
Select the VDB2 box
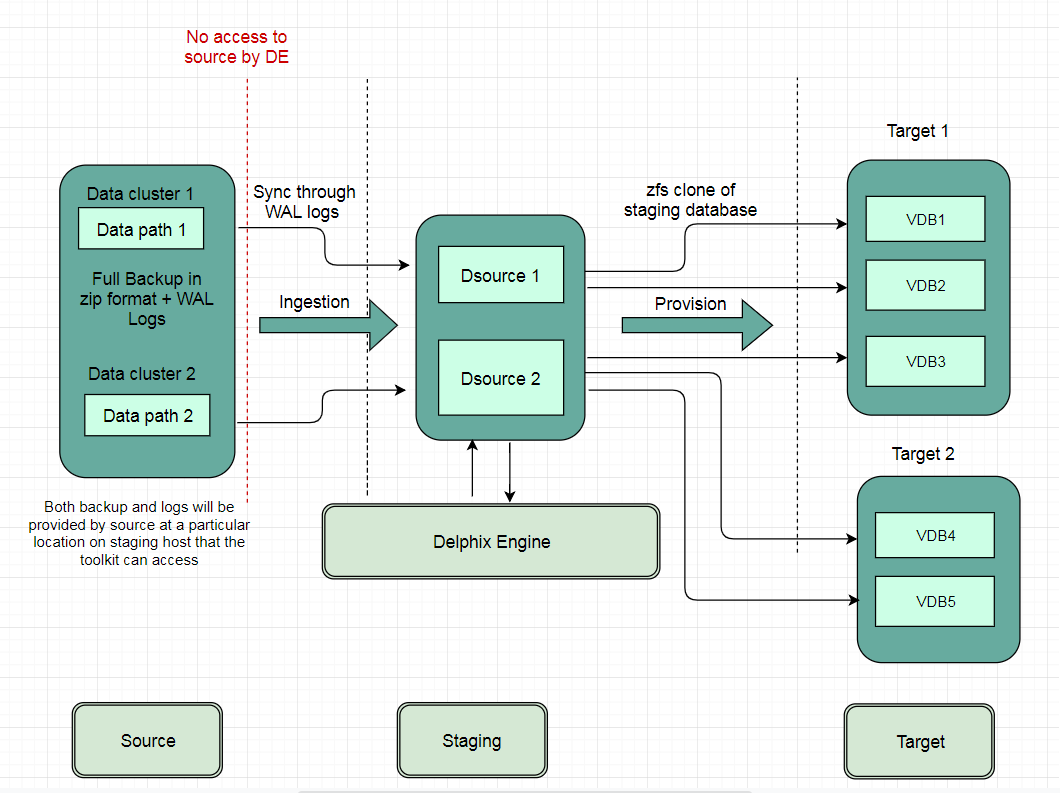(x=925, y=285)
